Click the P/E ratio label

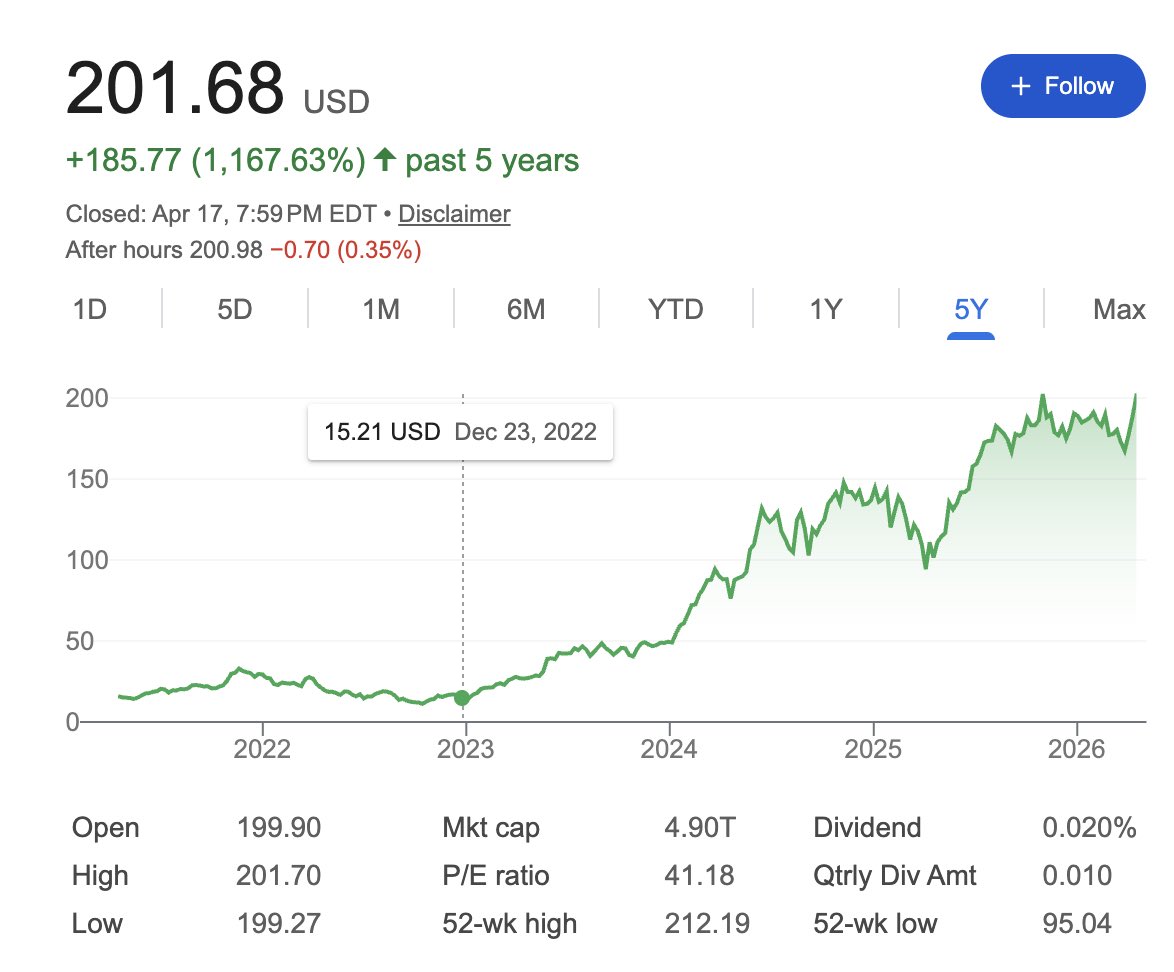tap(496, 876)
